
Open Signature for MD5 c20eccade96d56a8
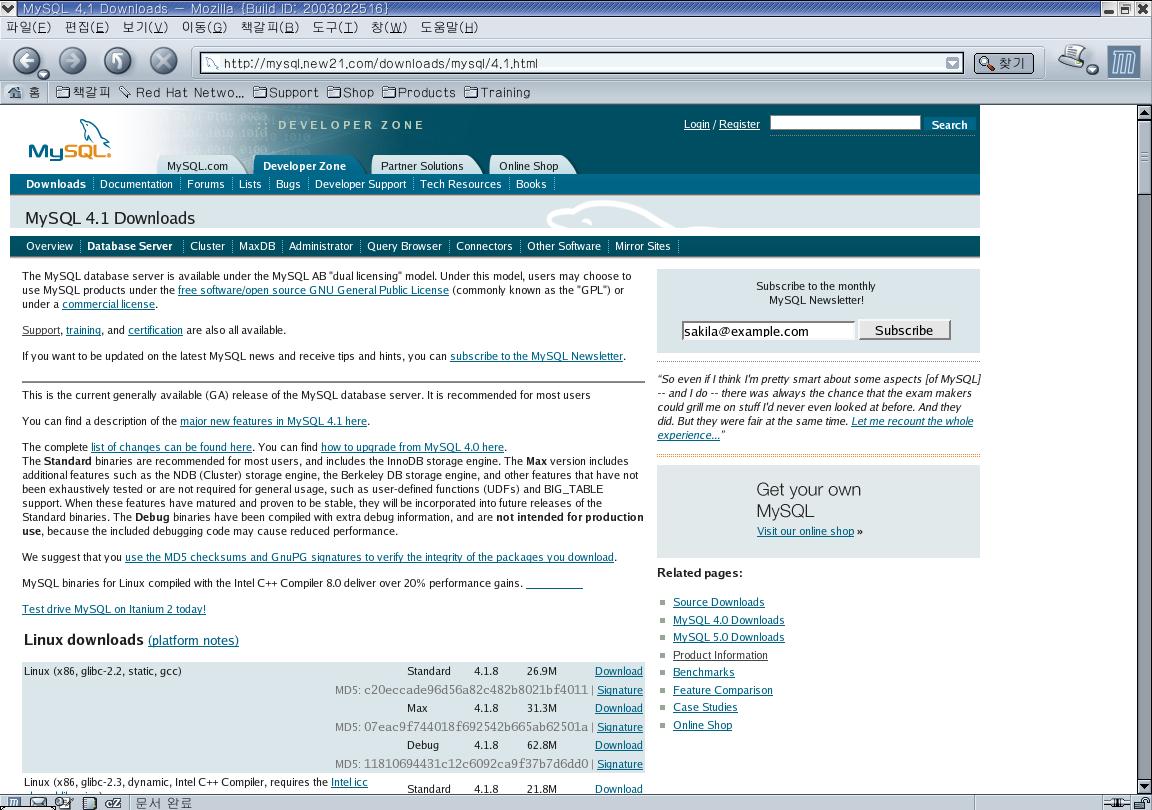(619, 690)
